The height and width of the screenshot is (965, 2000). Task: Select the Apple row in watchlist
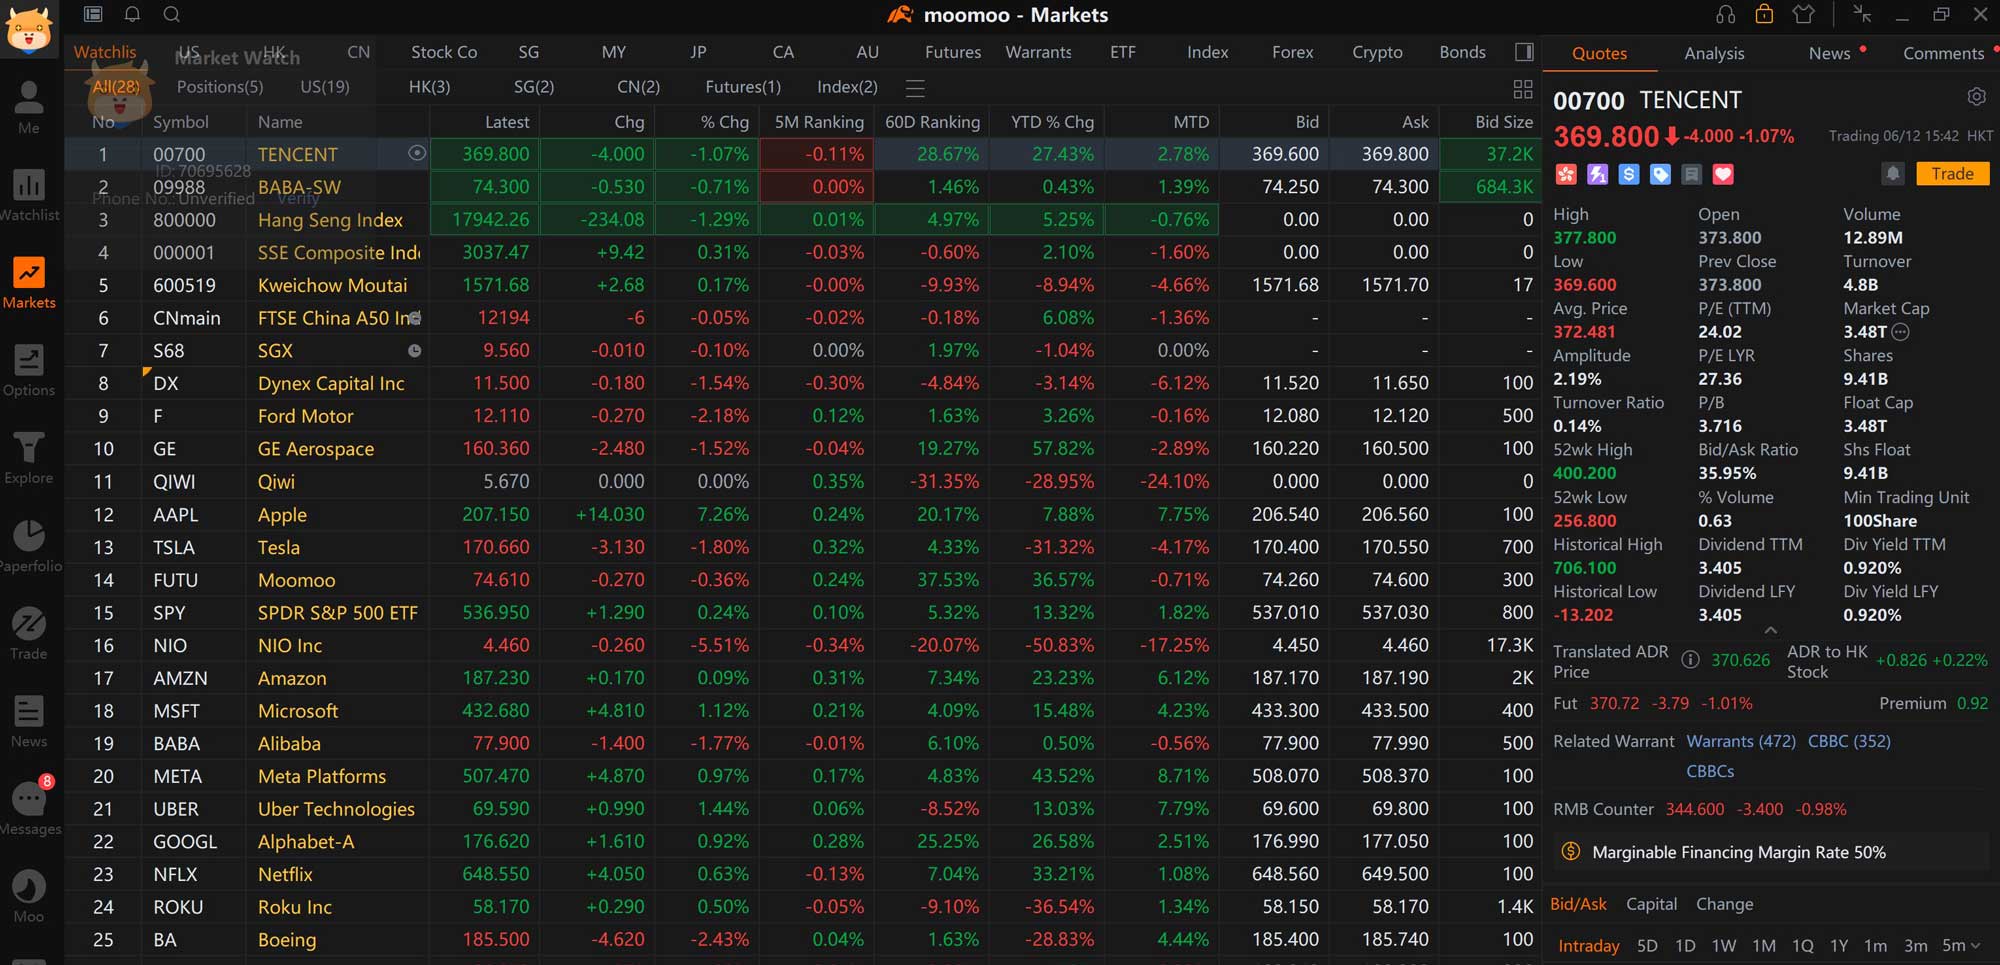pos(802,514)
